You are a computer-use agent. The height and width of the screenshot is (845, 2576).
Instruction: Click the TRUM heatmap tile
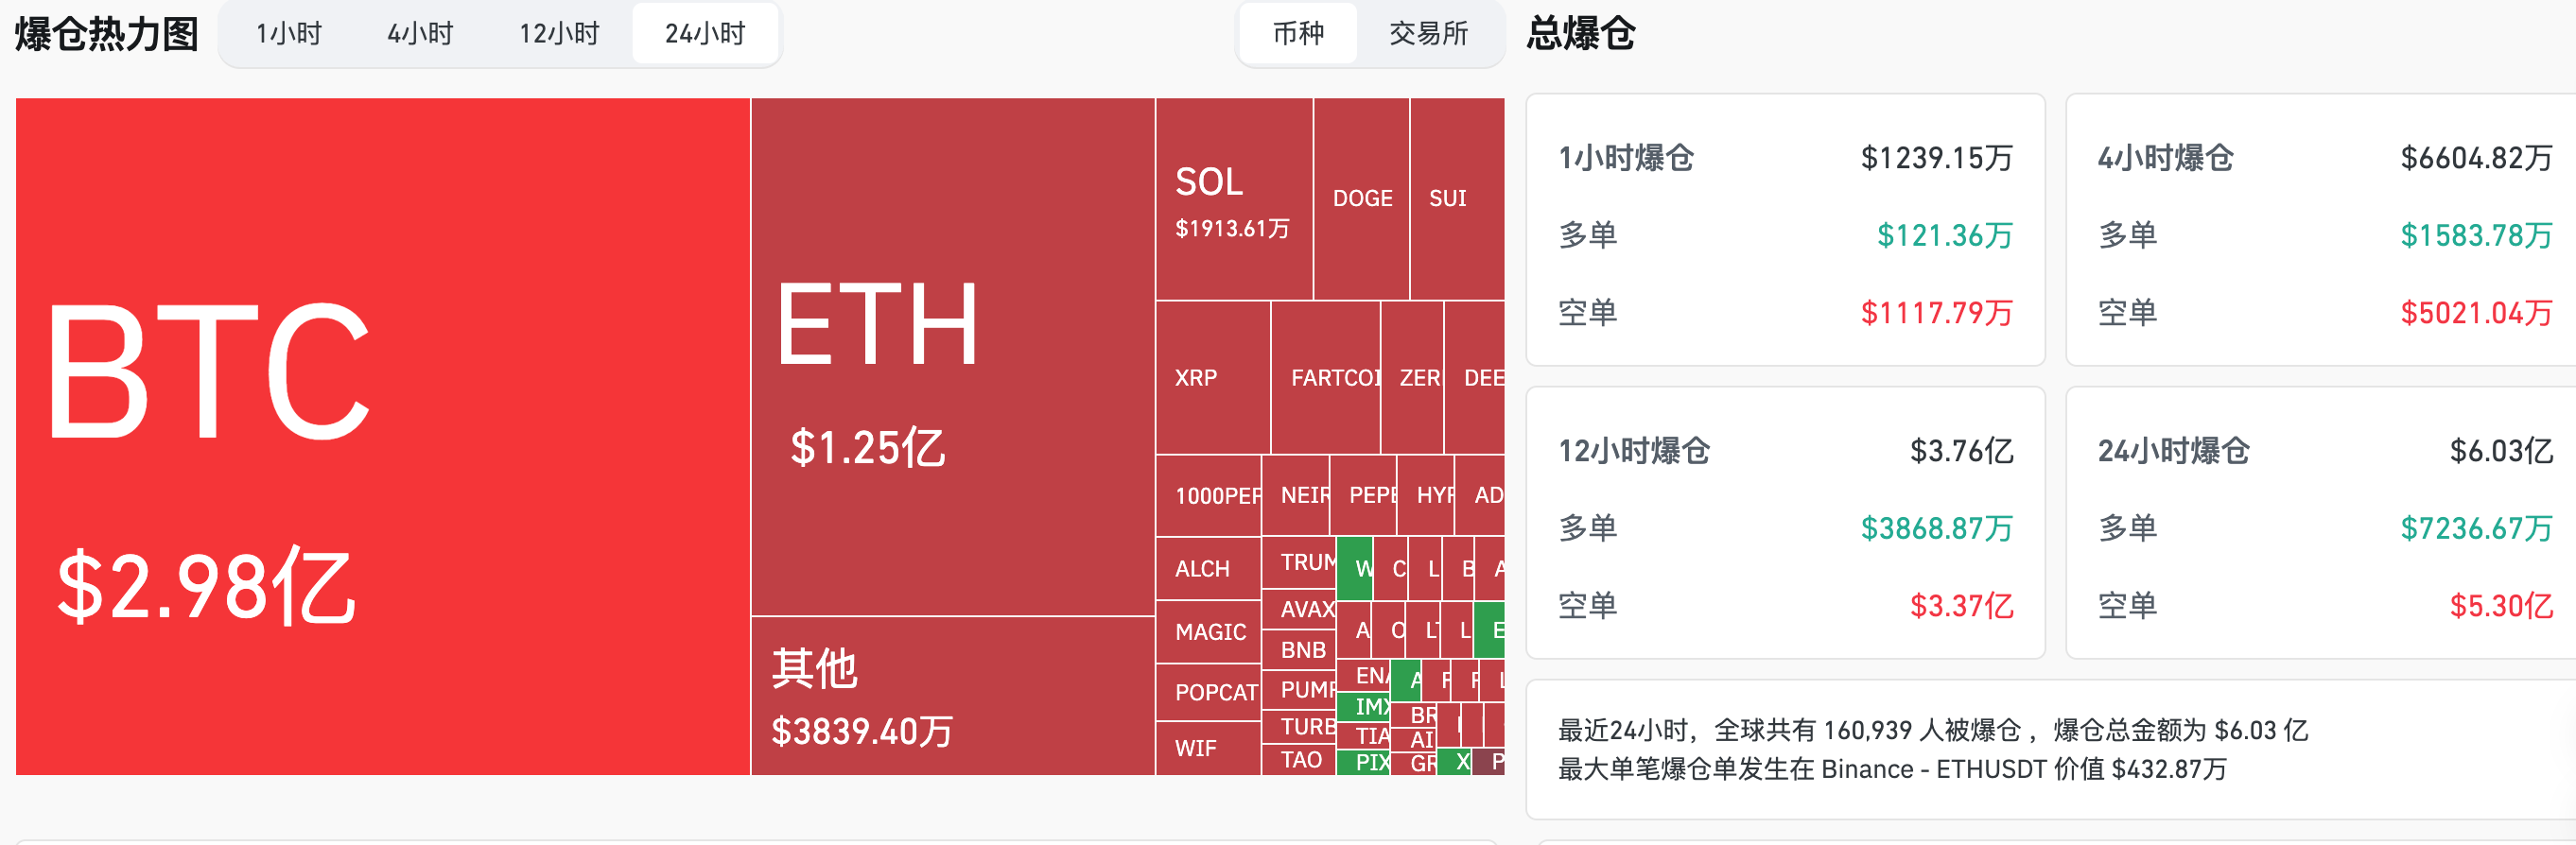[1300, 563]
